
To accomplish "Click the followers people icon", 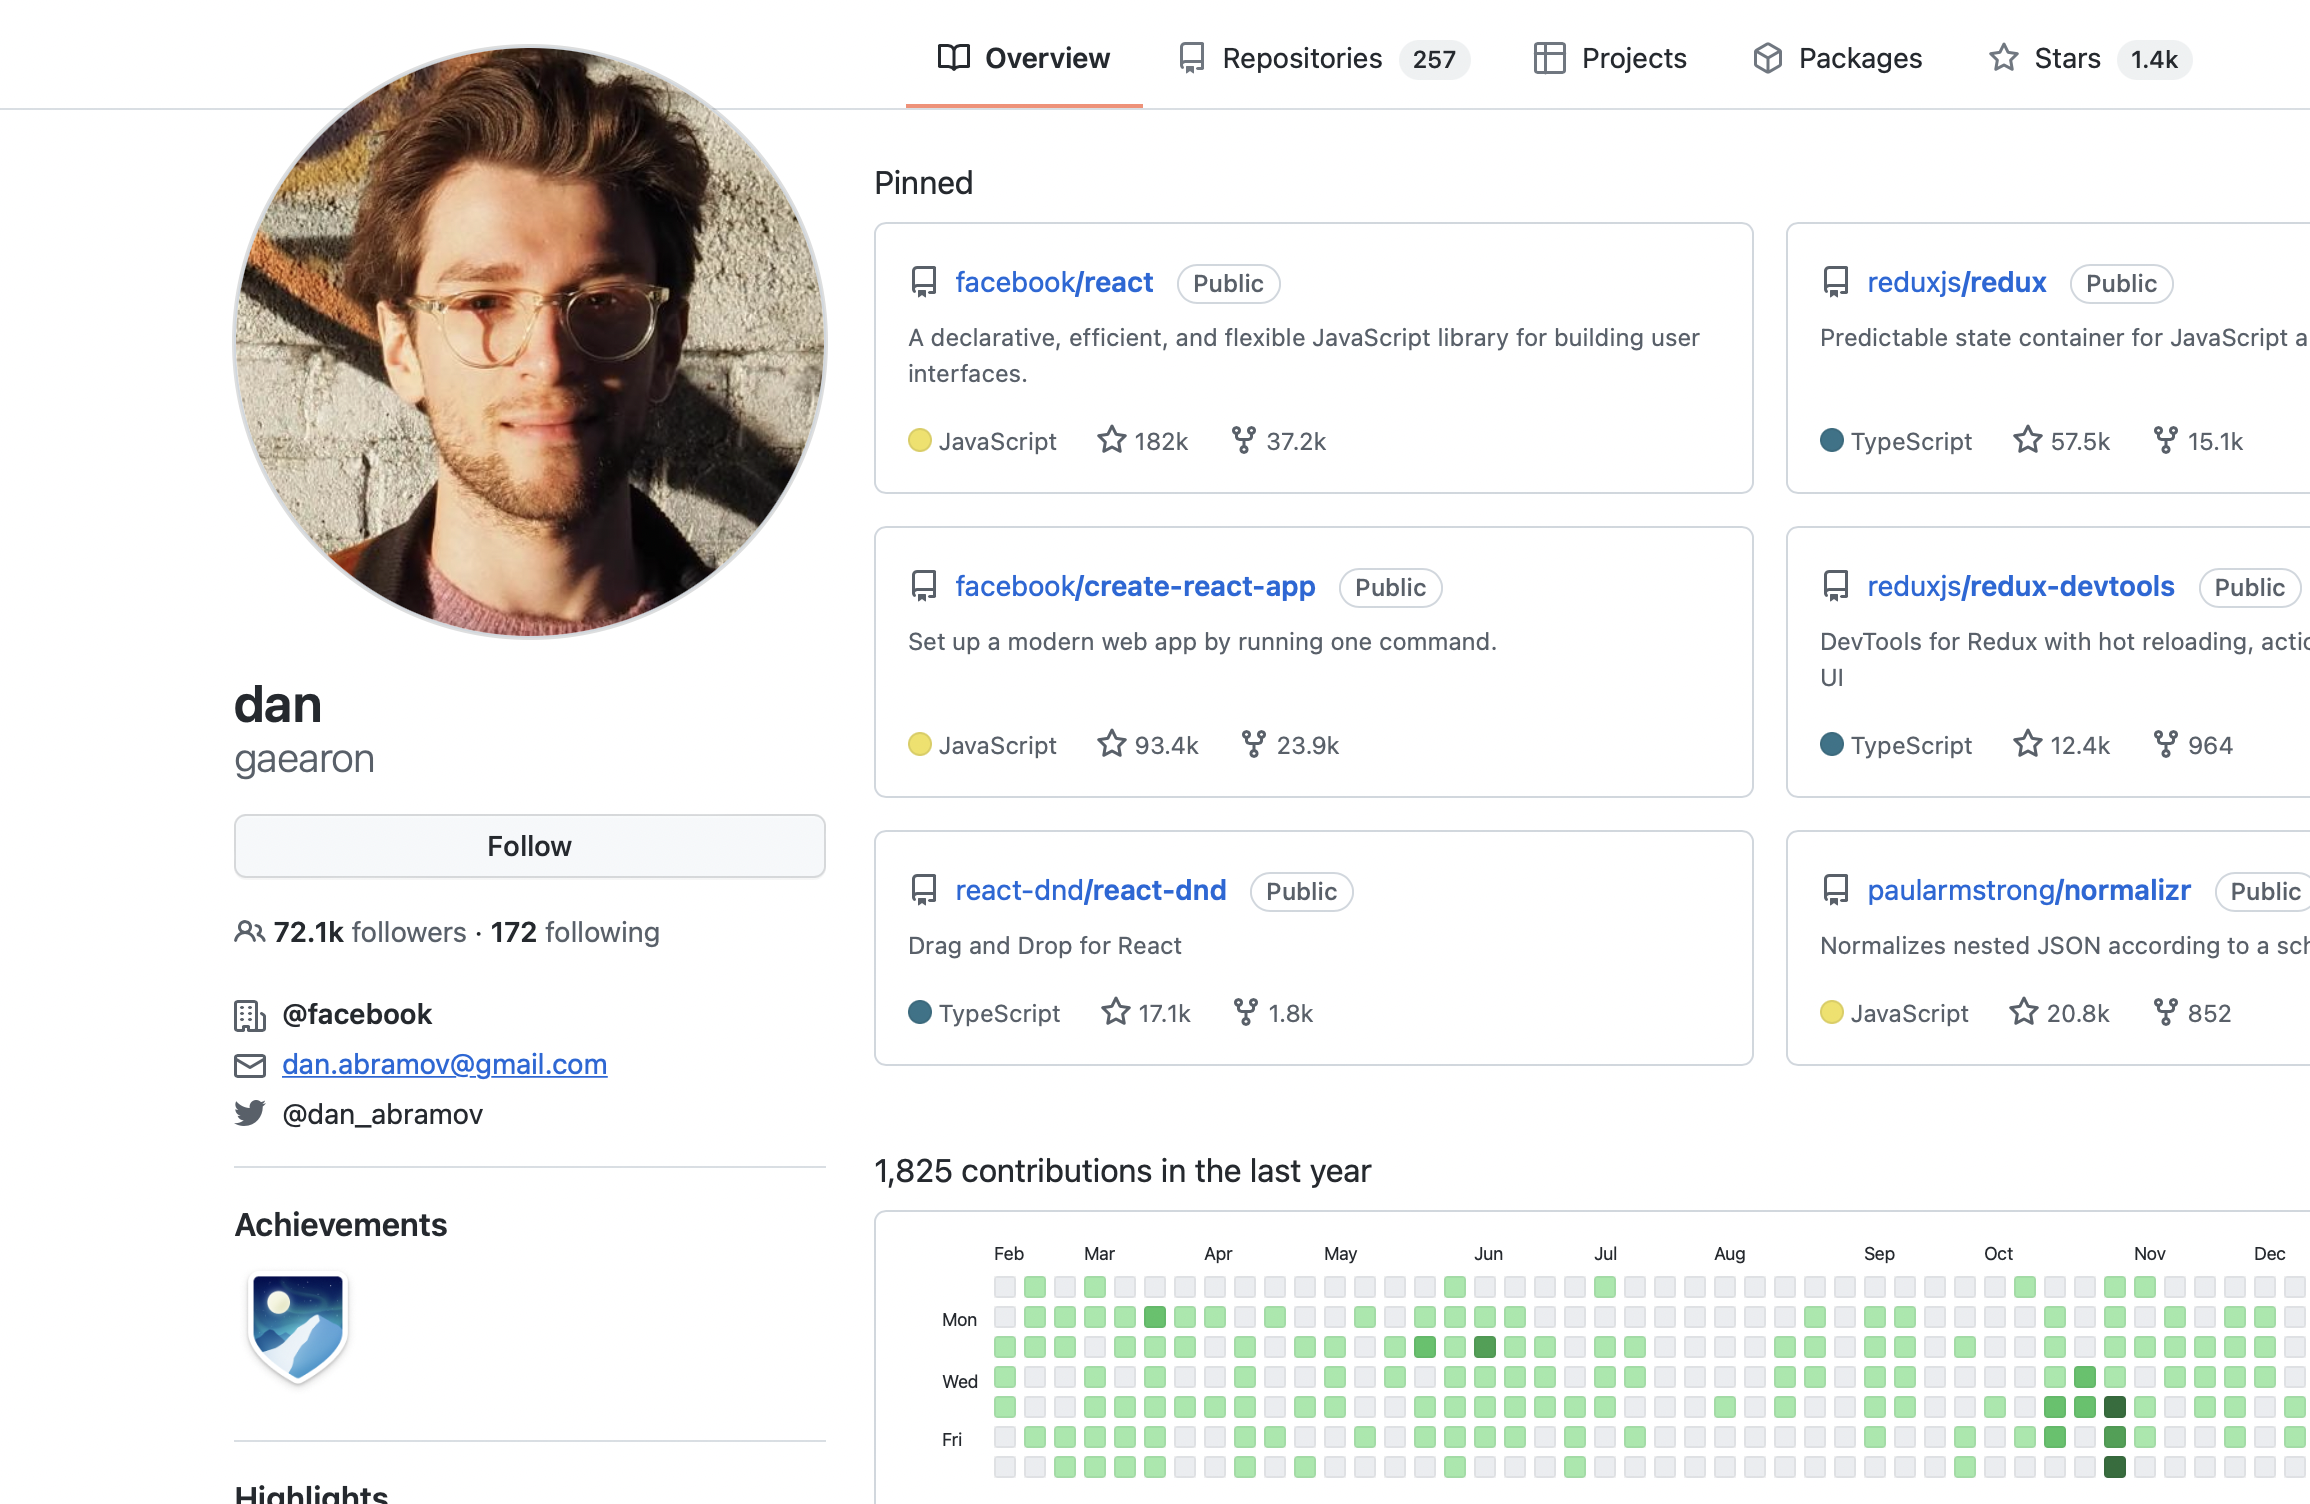I will [x=249, y=932].
